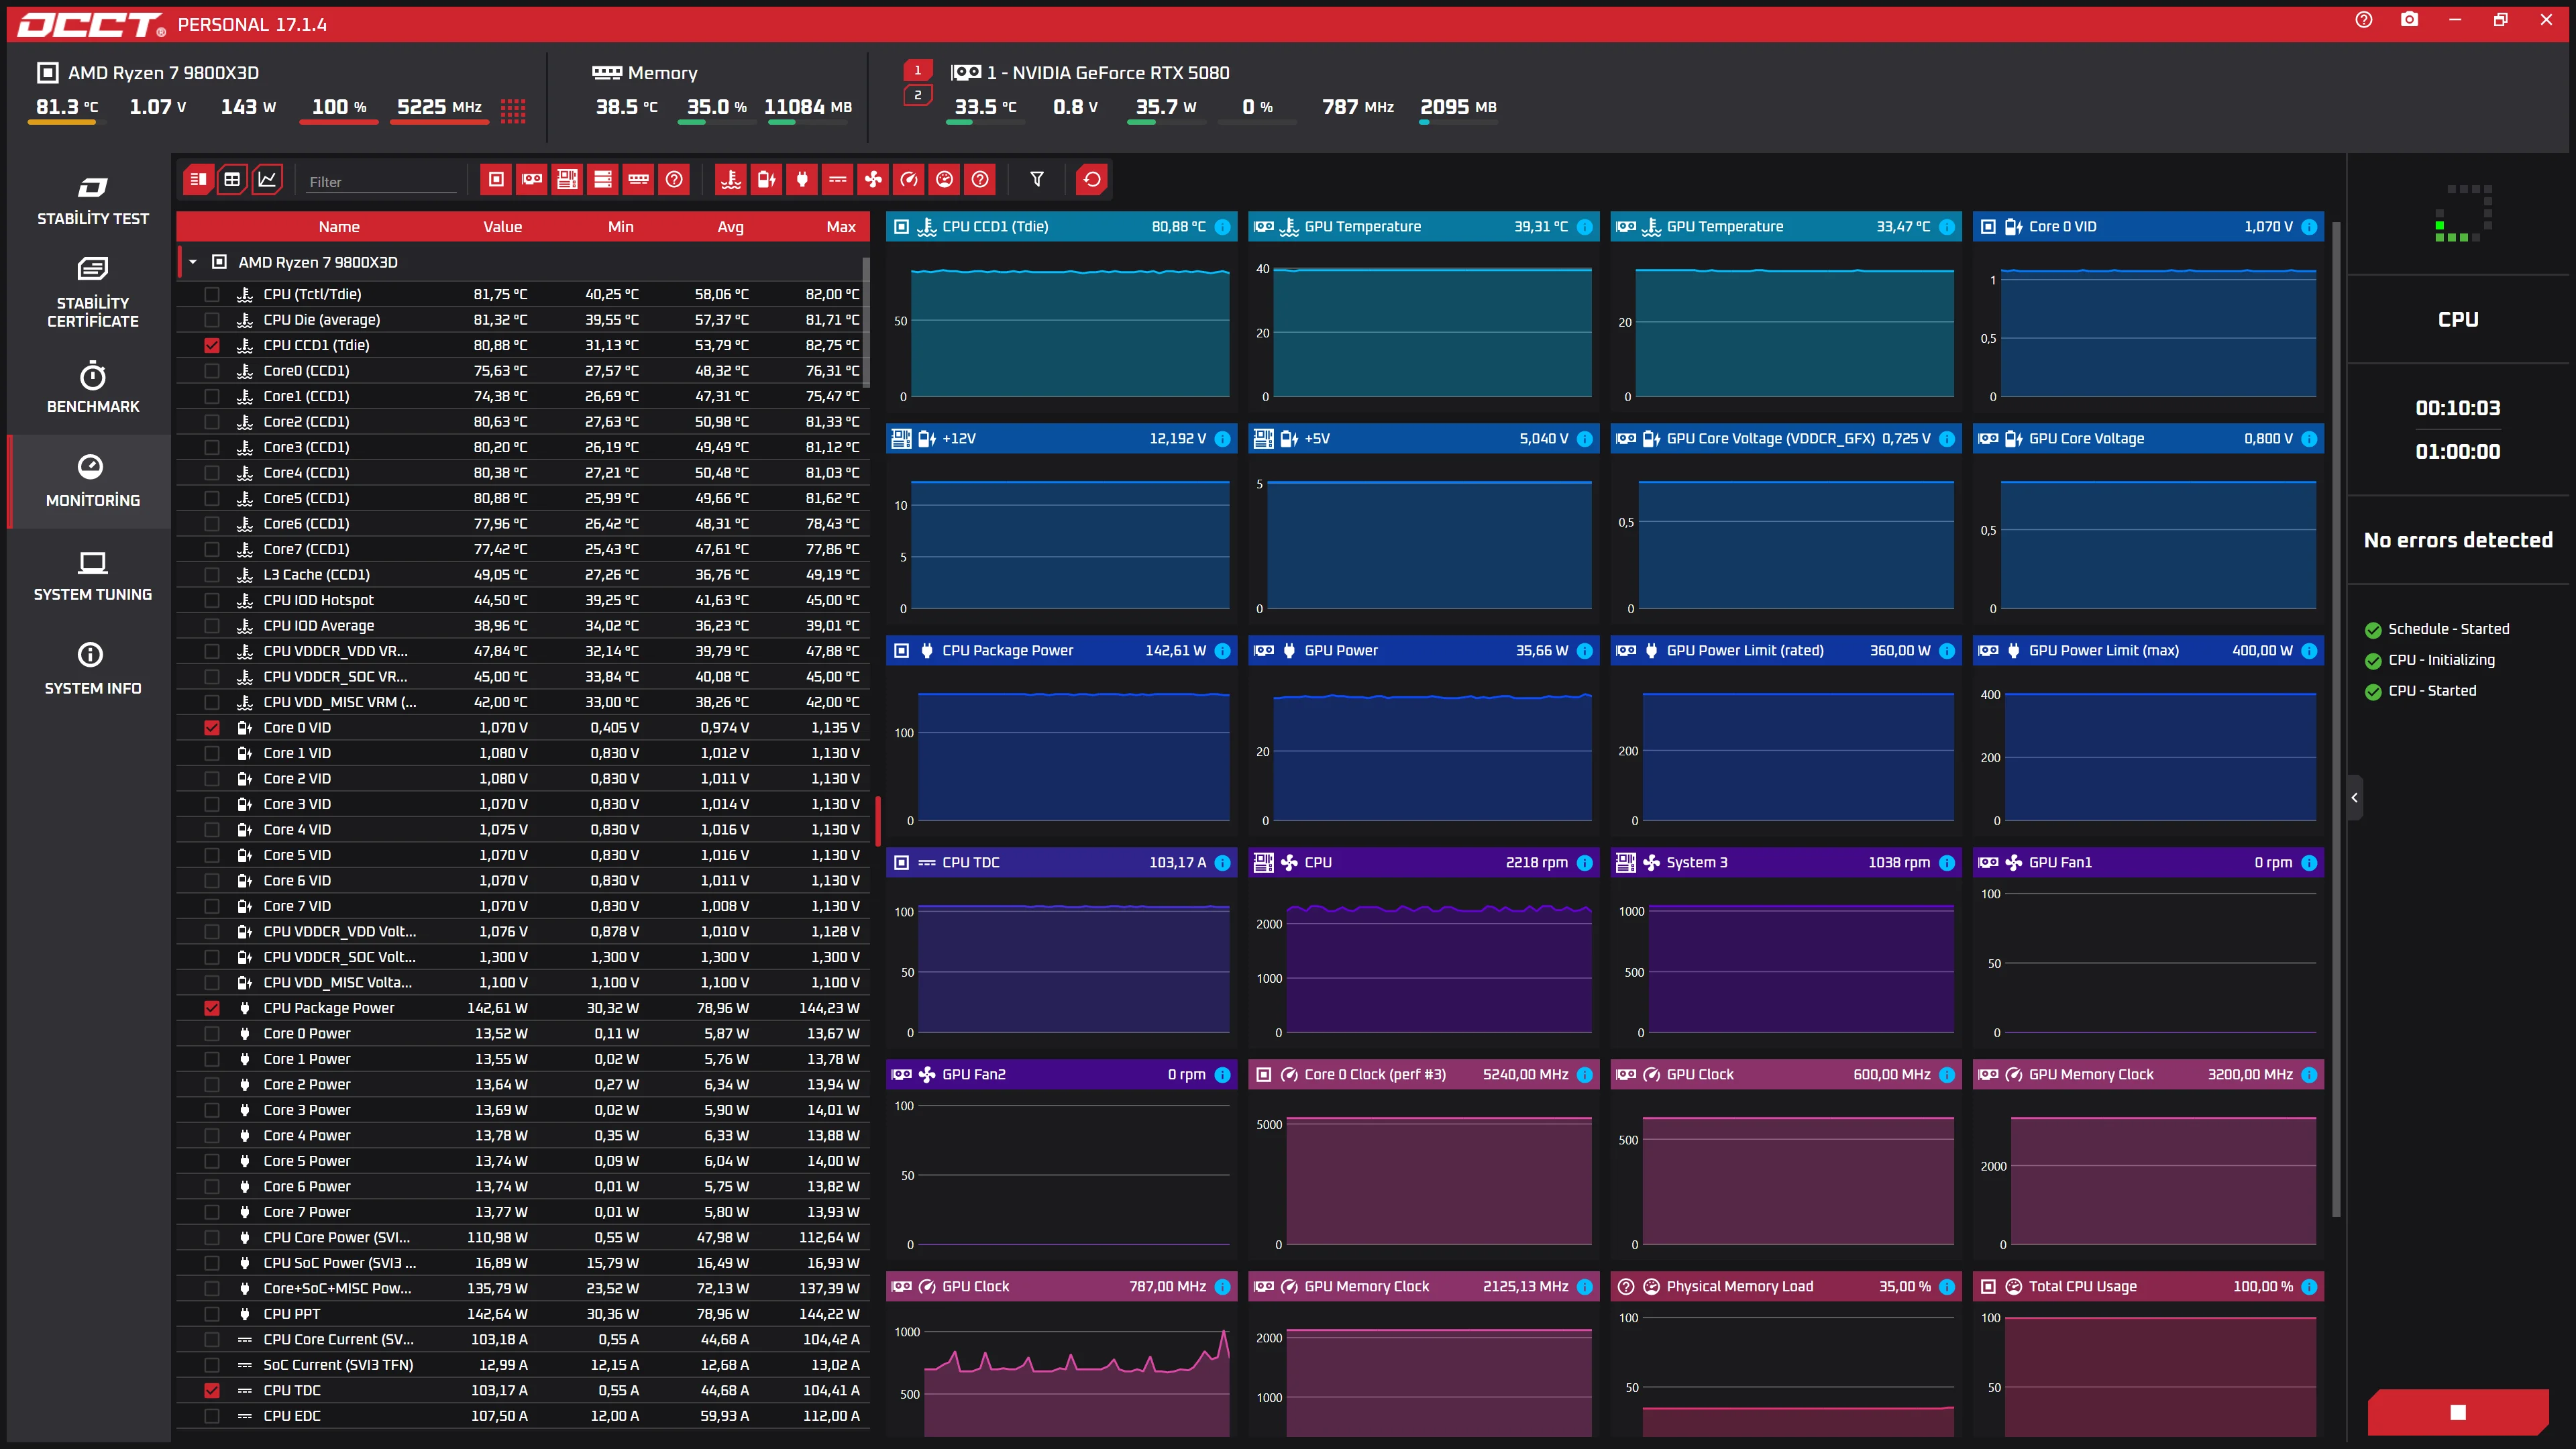Toggle the motherboard hardware filter icon
Screen dimensions: 2576x1449
click(567, 180)
